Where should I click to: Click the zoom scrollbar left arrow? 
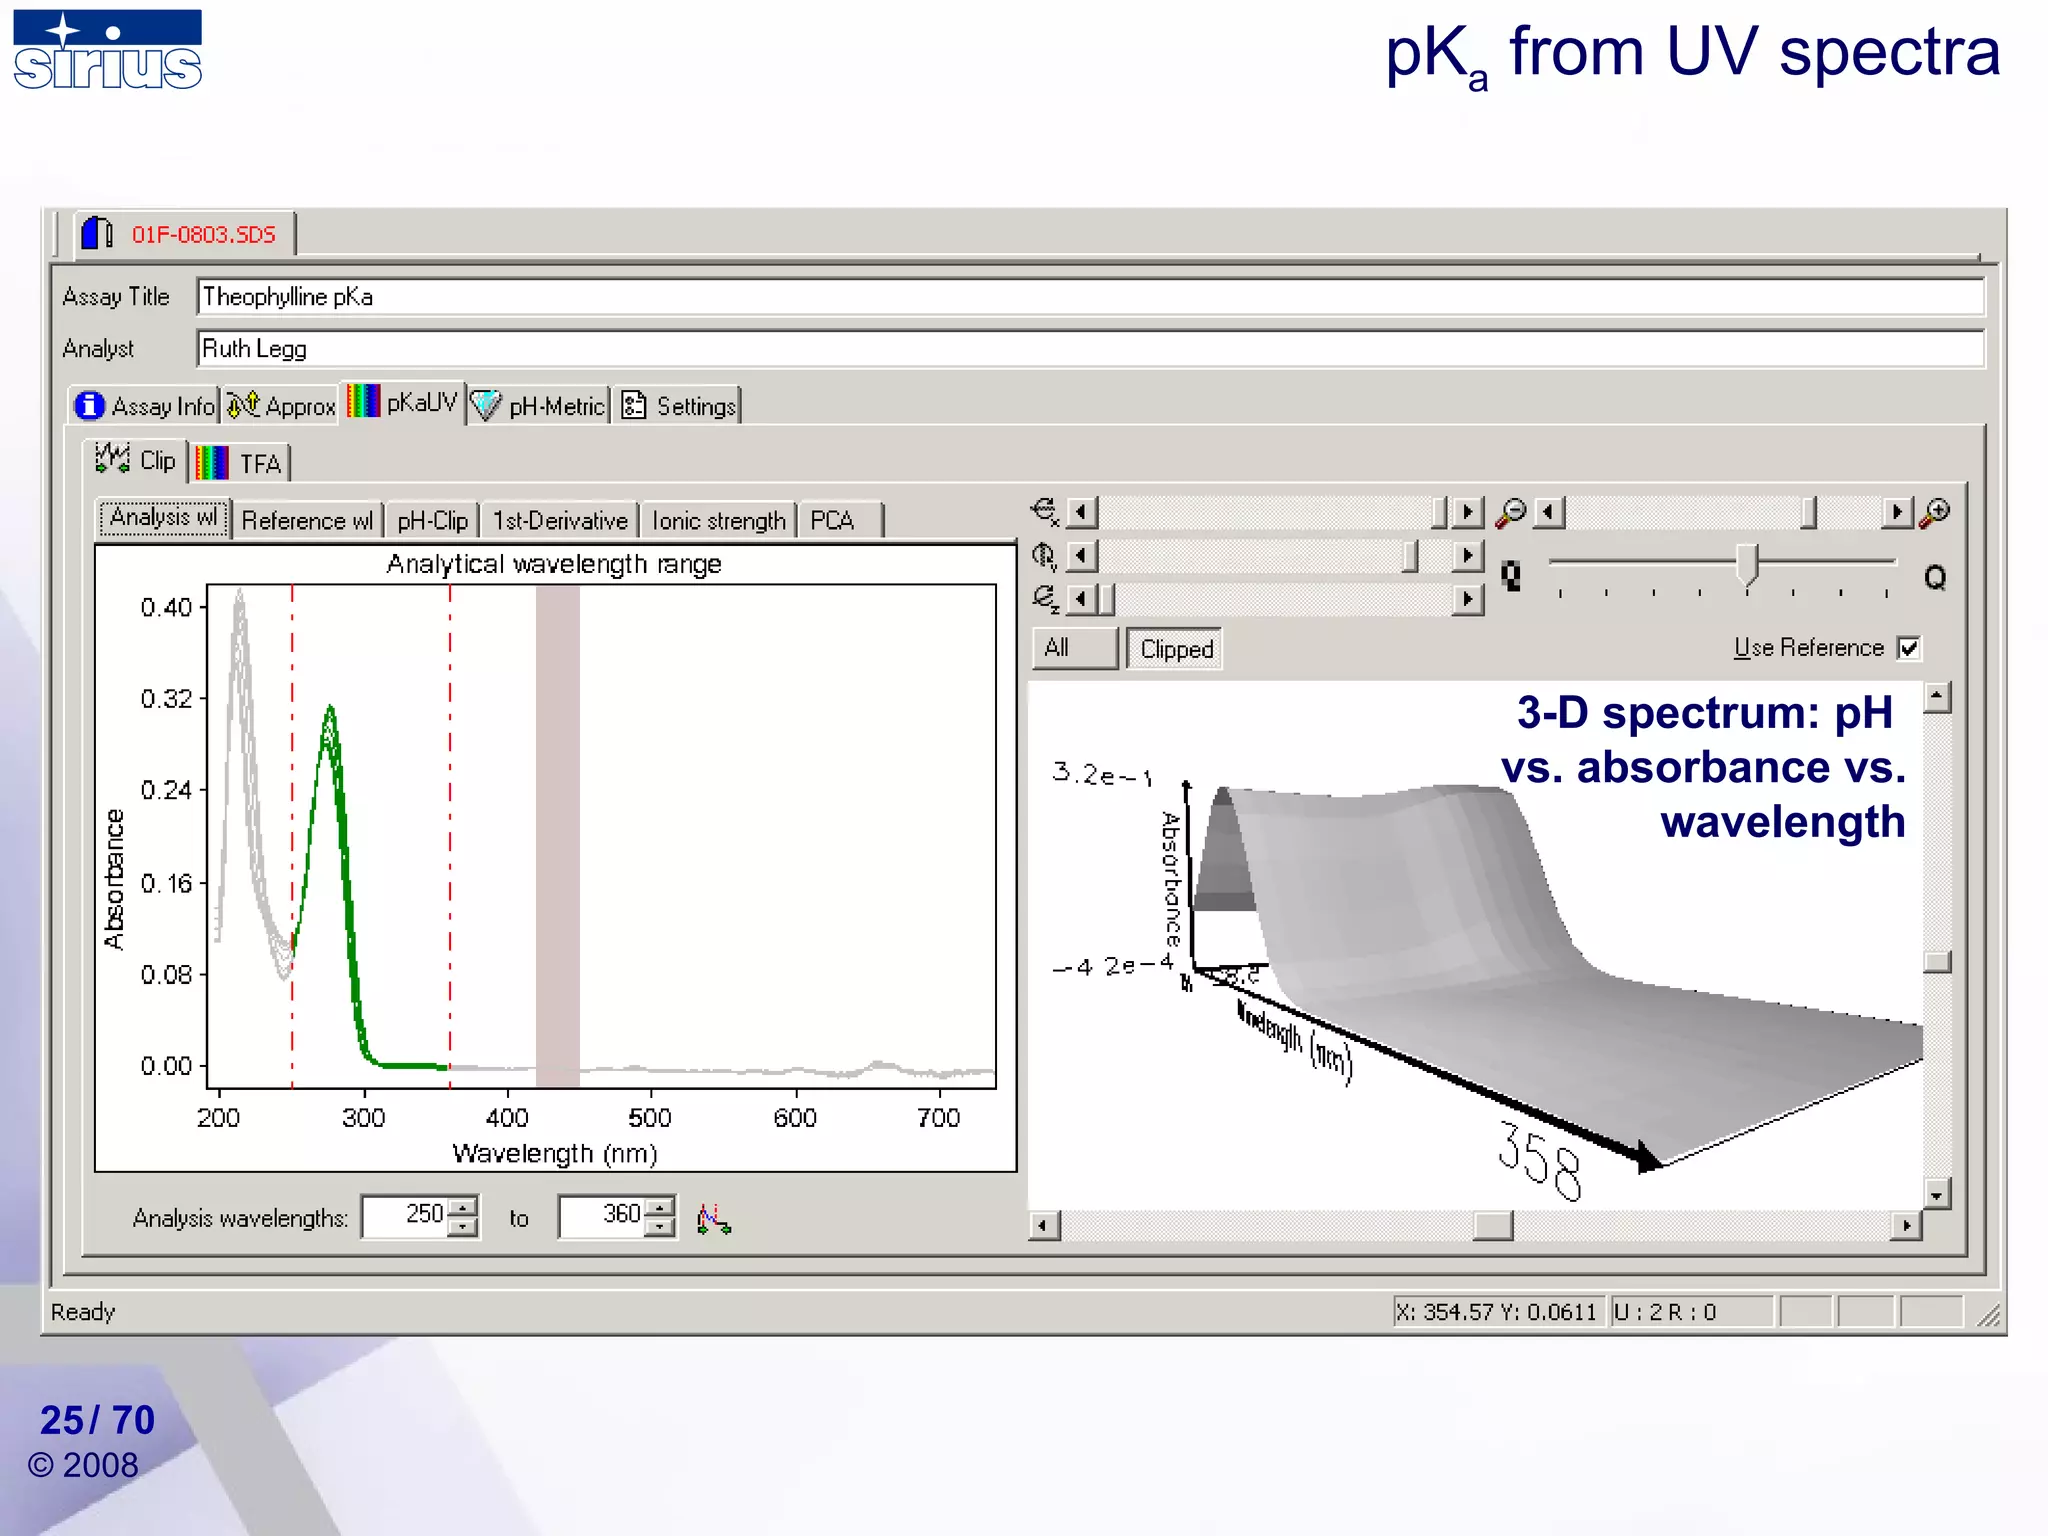[1549, 513]
